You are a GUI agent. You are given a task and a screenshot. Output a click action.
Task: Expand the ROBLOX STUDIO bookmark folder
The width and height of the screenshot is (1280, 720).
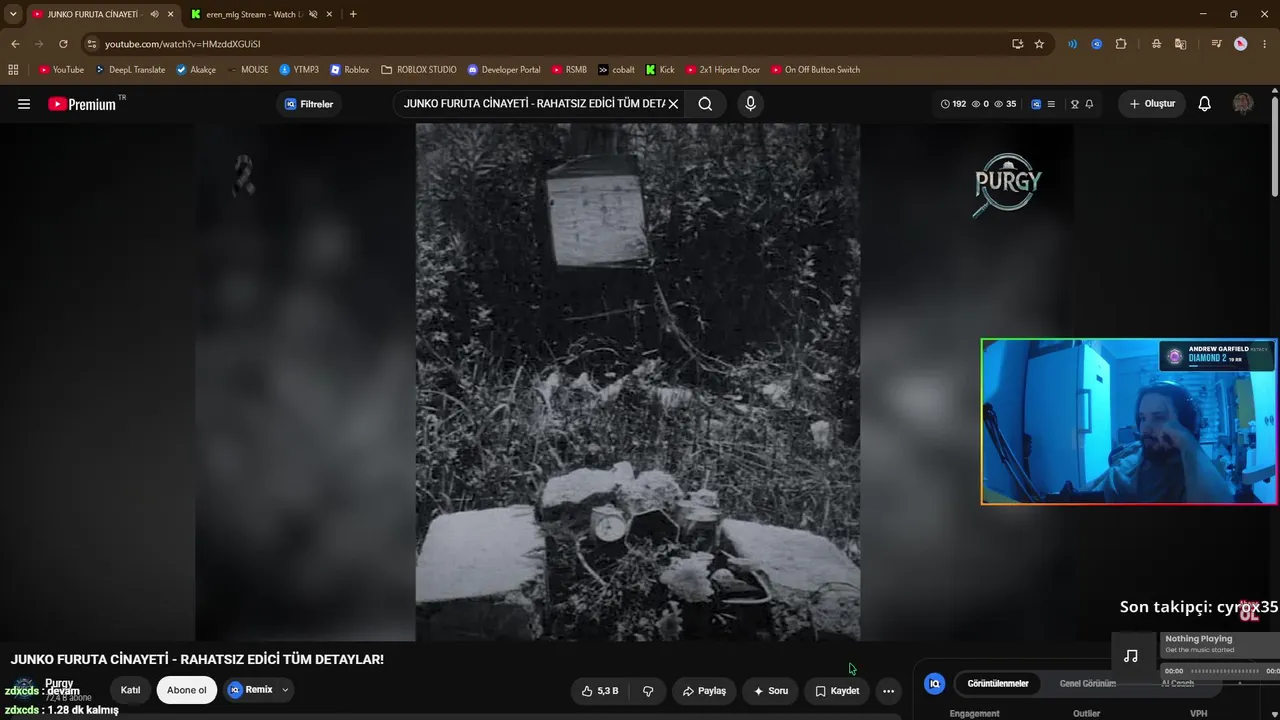click(419, 70)
